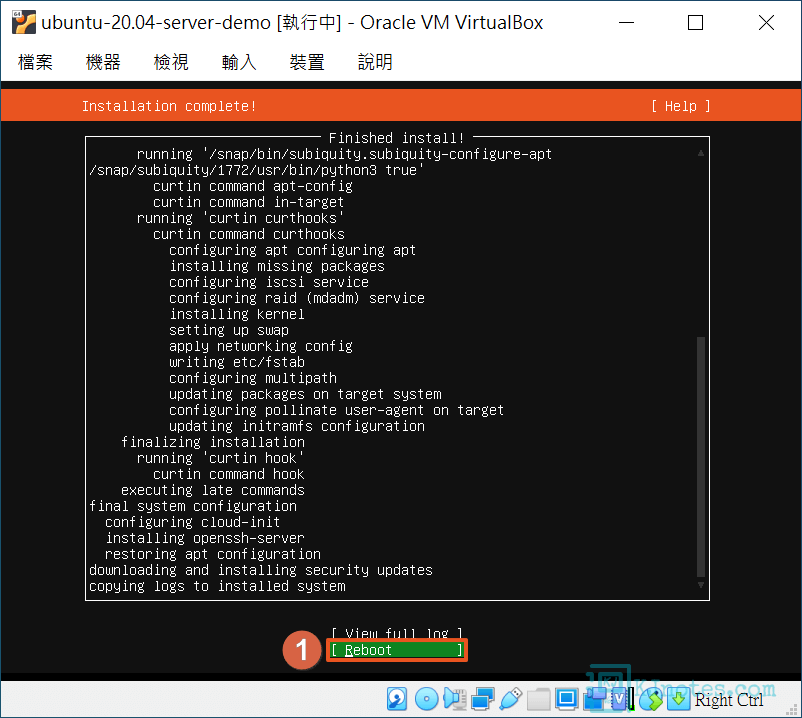Click 'curtin command in-target' log line
This screenshot has height=718, width=802.
click(249, 202)
